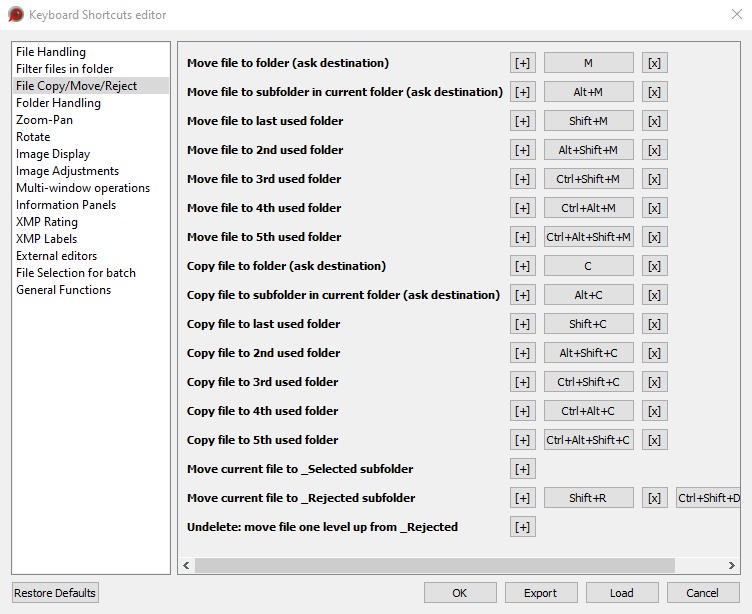Delete the Ctrl+Alt+Shift+C shortcut with [x]

pyautogui.click(x=654, y=440)
